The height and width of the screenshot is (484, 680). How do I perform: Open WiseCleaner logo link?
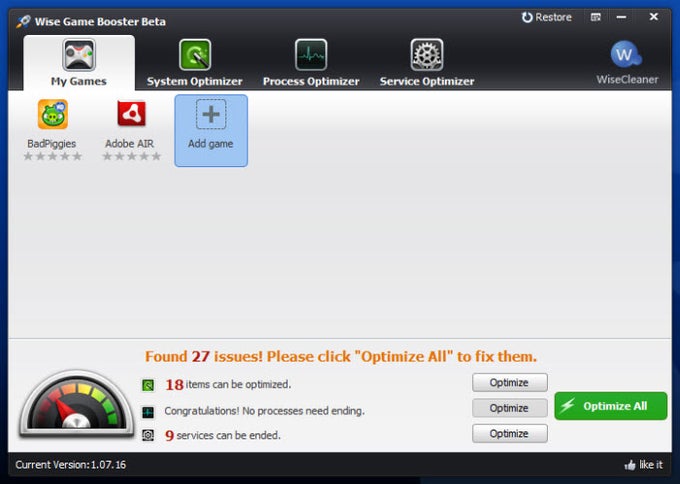pyautogui.click(x=627, y=62)
